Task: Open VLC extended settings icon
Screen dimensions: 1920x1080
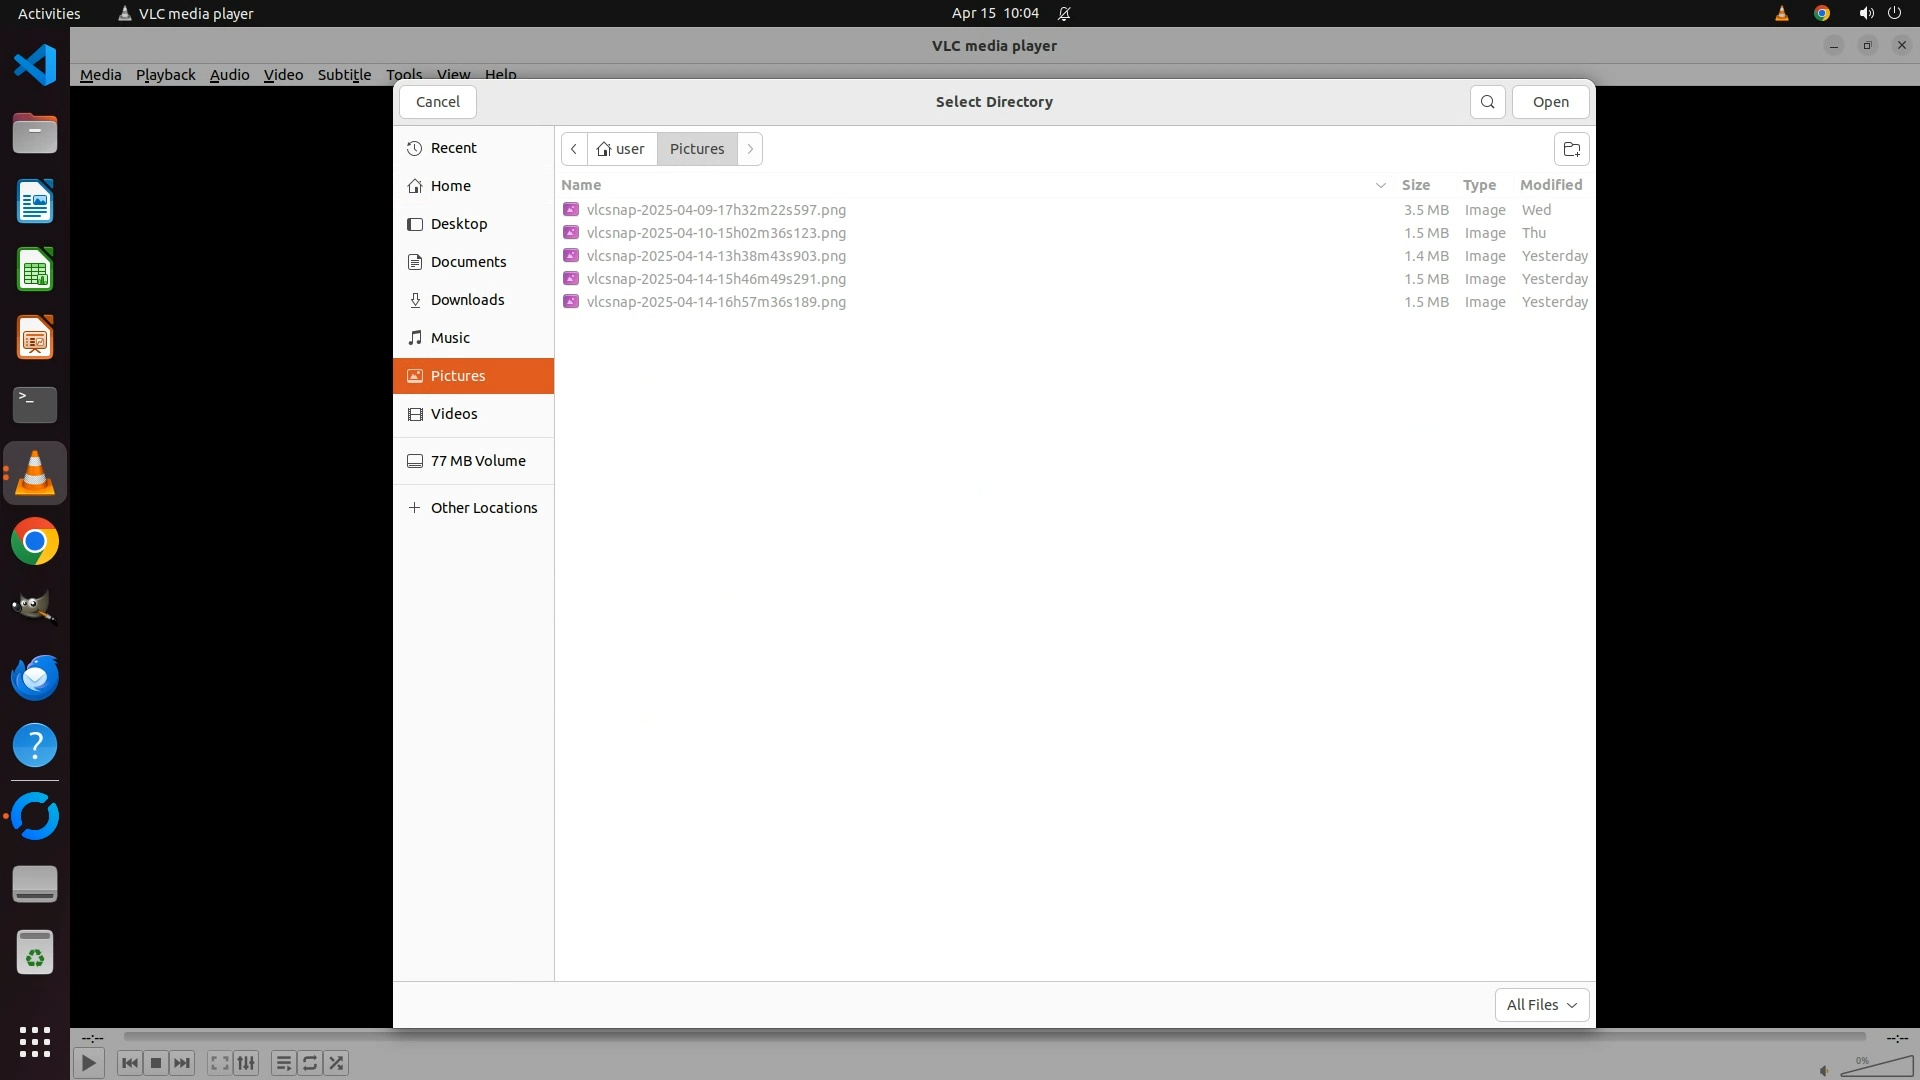Action: pos(246,1063)
